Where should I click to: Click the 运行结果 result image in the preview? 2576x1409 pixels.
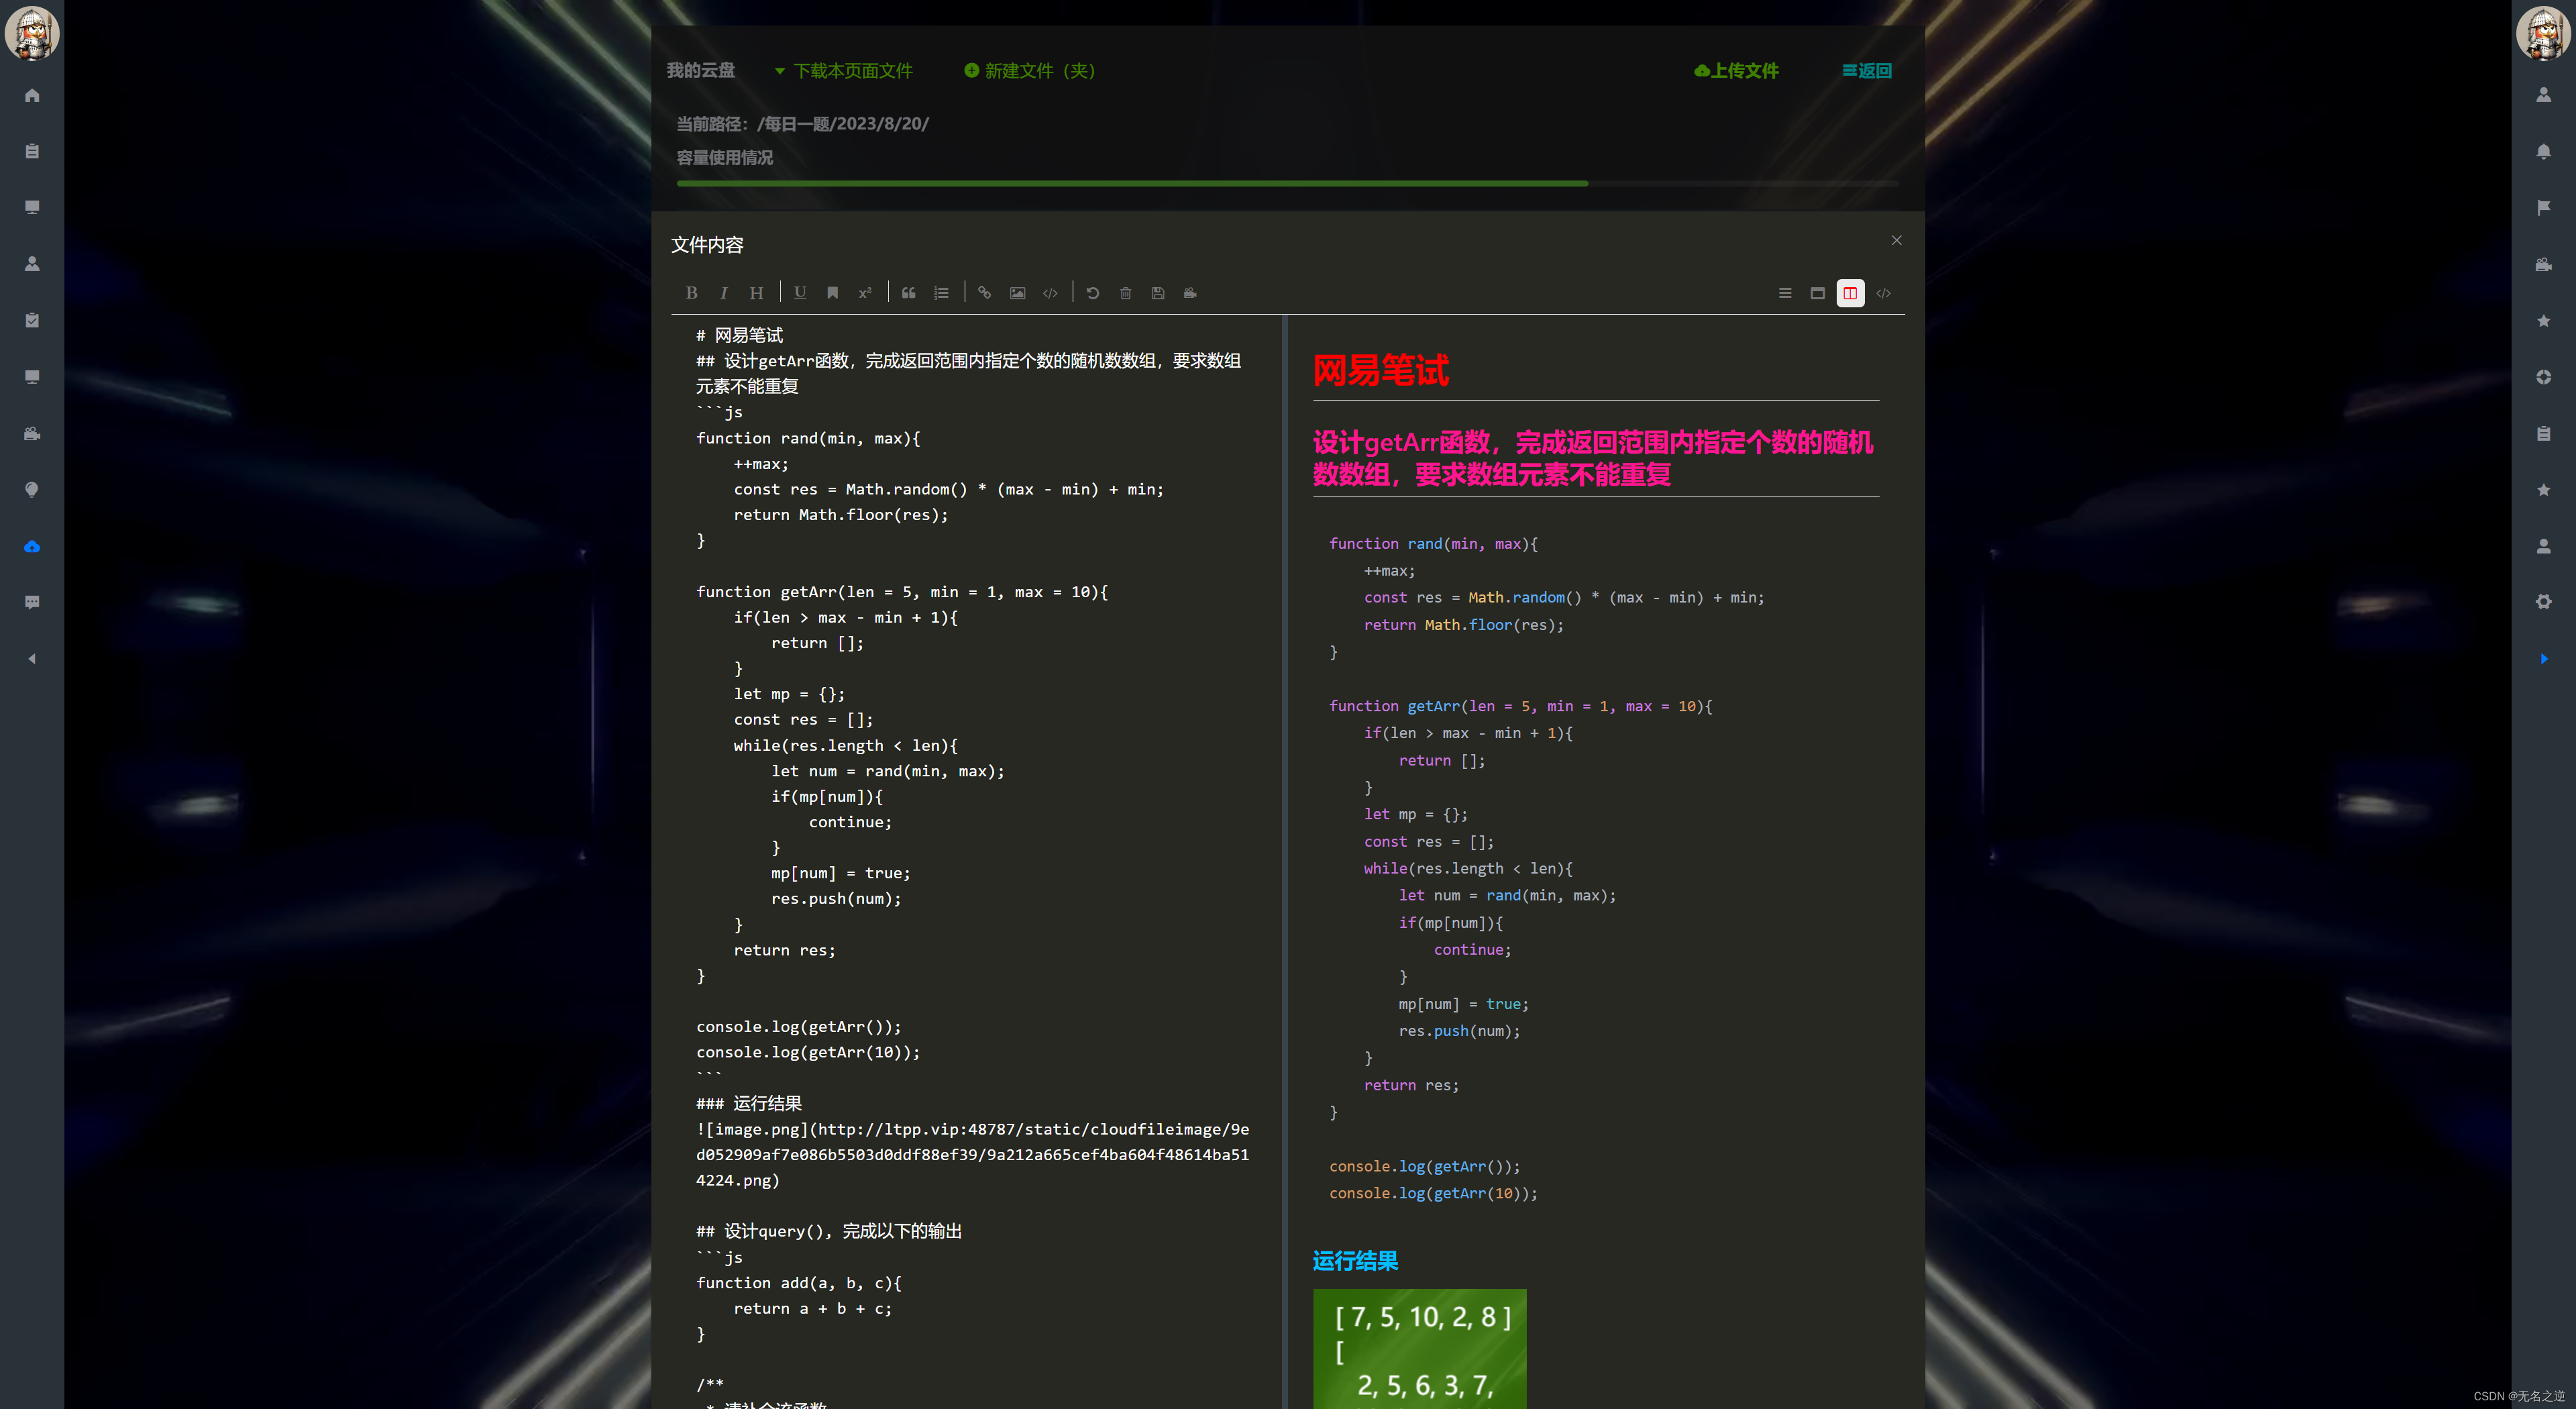[1419, 1349]
